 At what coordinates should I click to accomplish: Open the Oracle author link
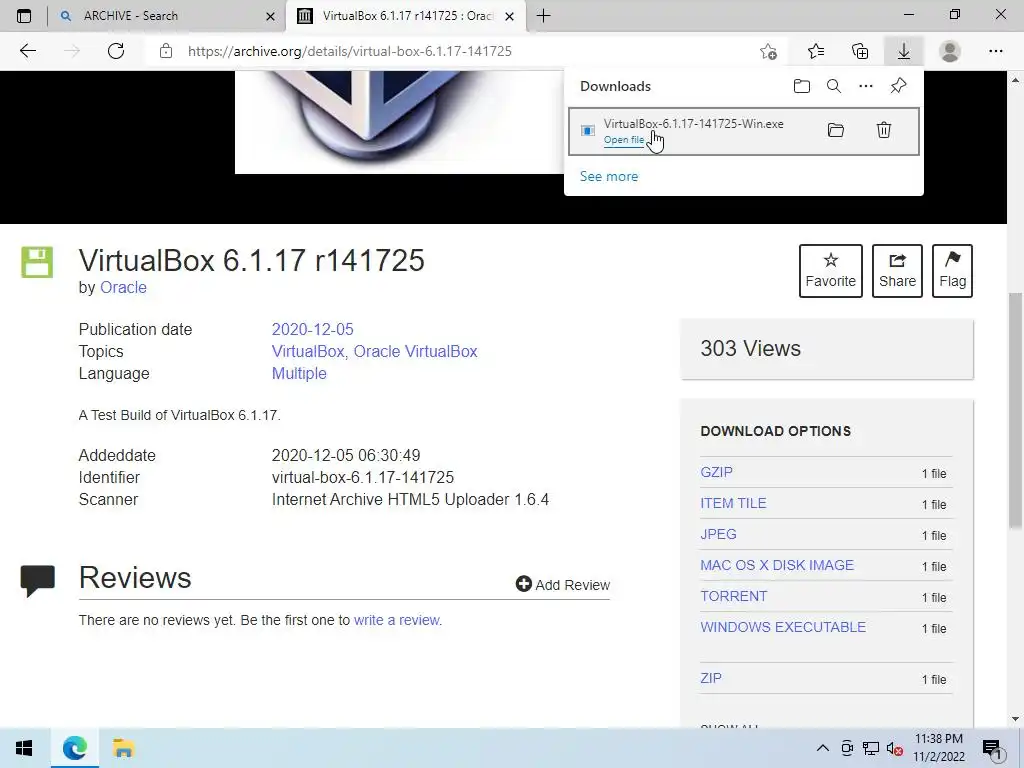tap(123, 287)
